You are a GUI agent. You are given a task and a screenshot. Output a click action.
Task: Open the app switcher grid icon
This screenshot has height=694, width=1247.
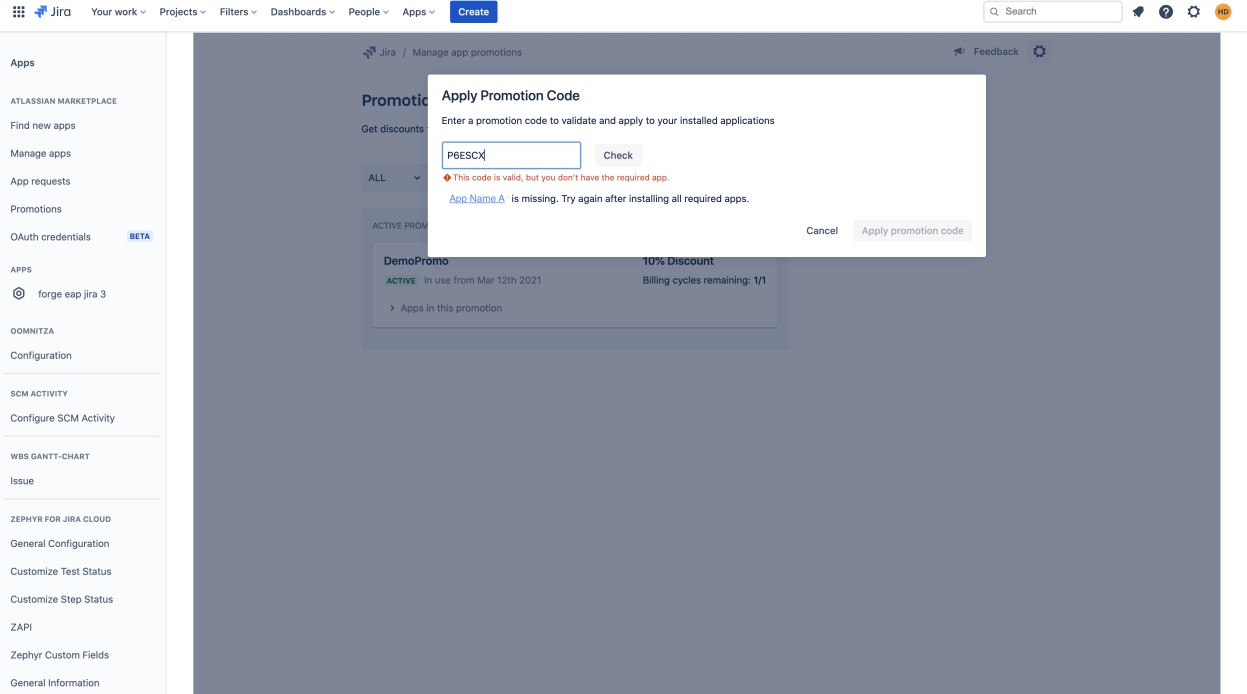pyautogui.click(x=18, y=12)
